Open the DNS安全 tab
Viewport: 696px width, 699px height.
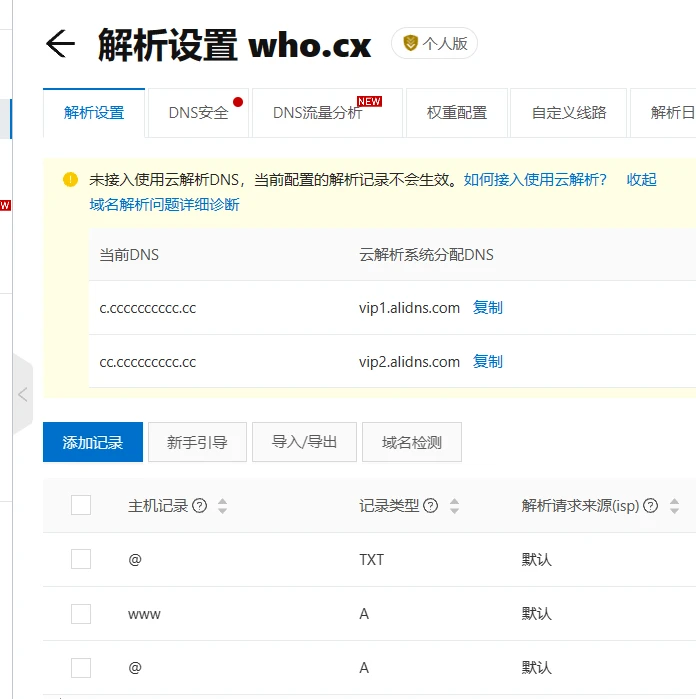pyautogui.click(x=198, y=113)
